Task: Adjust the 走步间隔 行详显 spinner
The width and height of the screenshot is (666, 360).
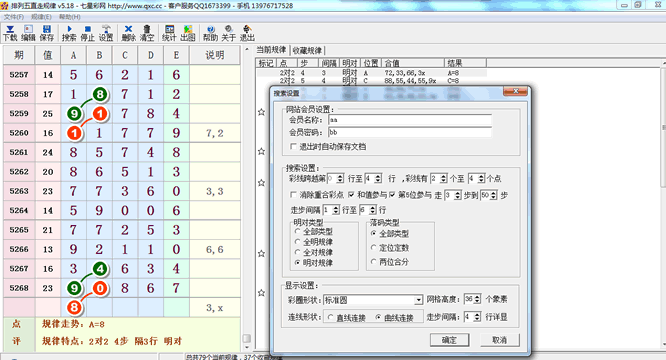Action: click(477, 317)
